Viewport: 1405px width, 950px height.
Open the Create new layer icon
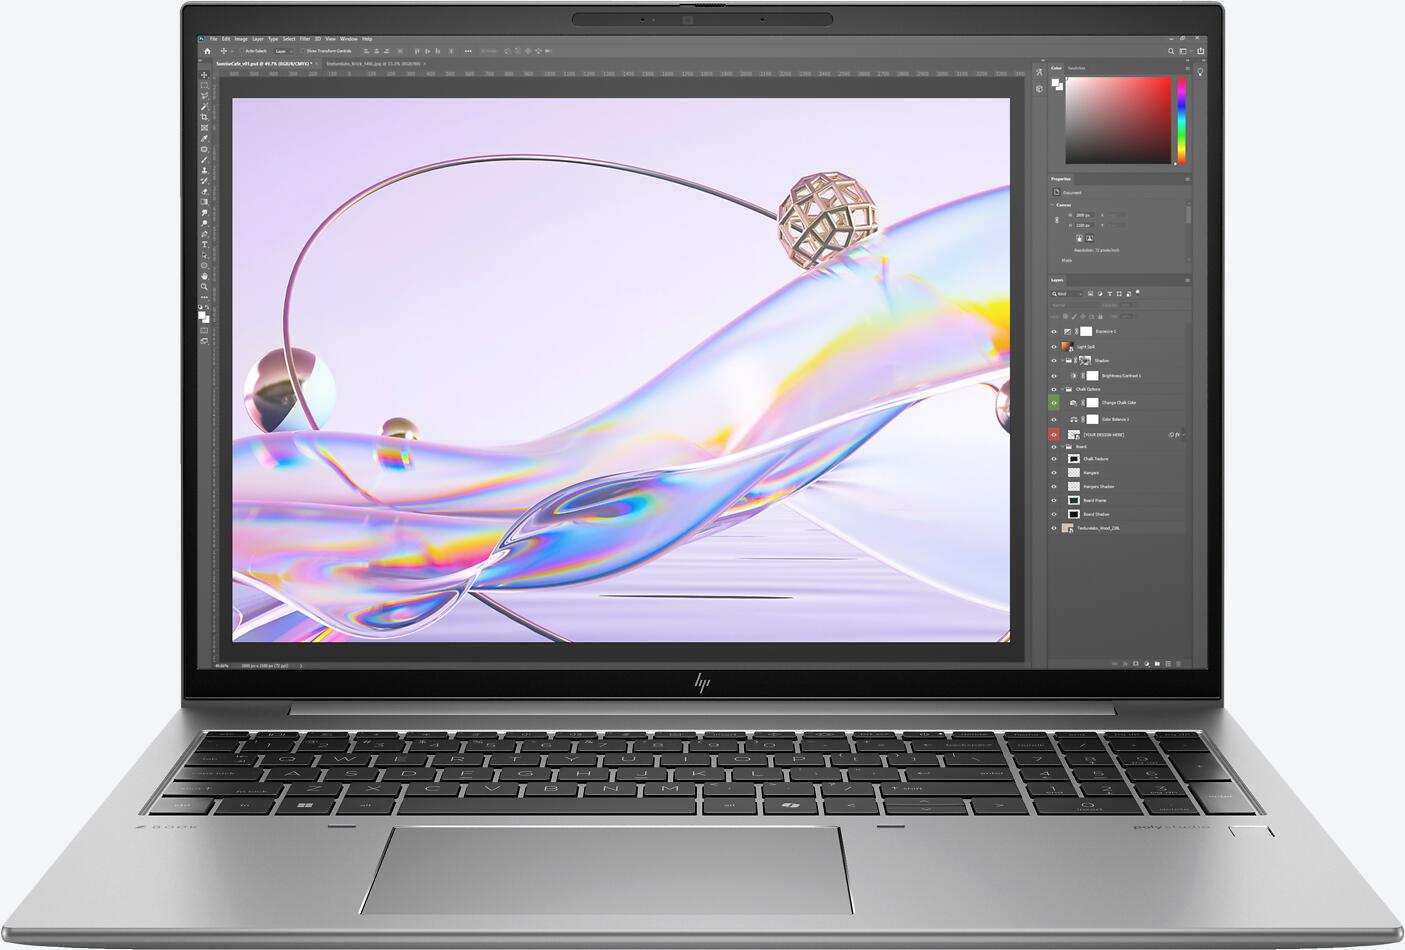point(1168,664)
